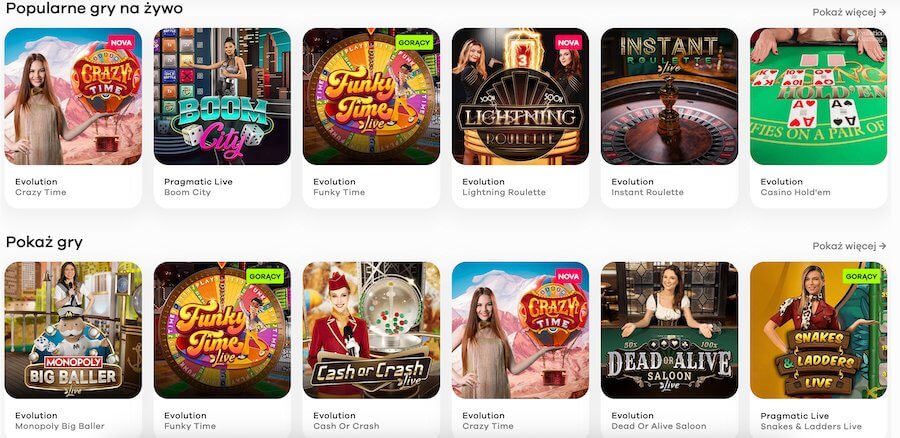Click the Lightning Roulette title text

pyautogui.click(x=504, y=192)
